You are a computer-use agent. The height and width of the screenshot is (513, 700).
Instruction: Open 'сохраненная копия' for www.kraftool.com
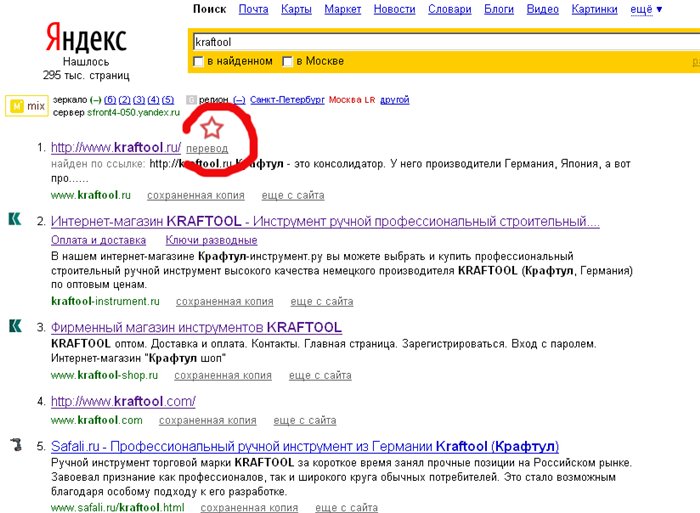[208, 420]
